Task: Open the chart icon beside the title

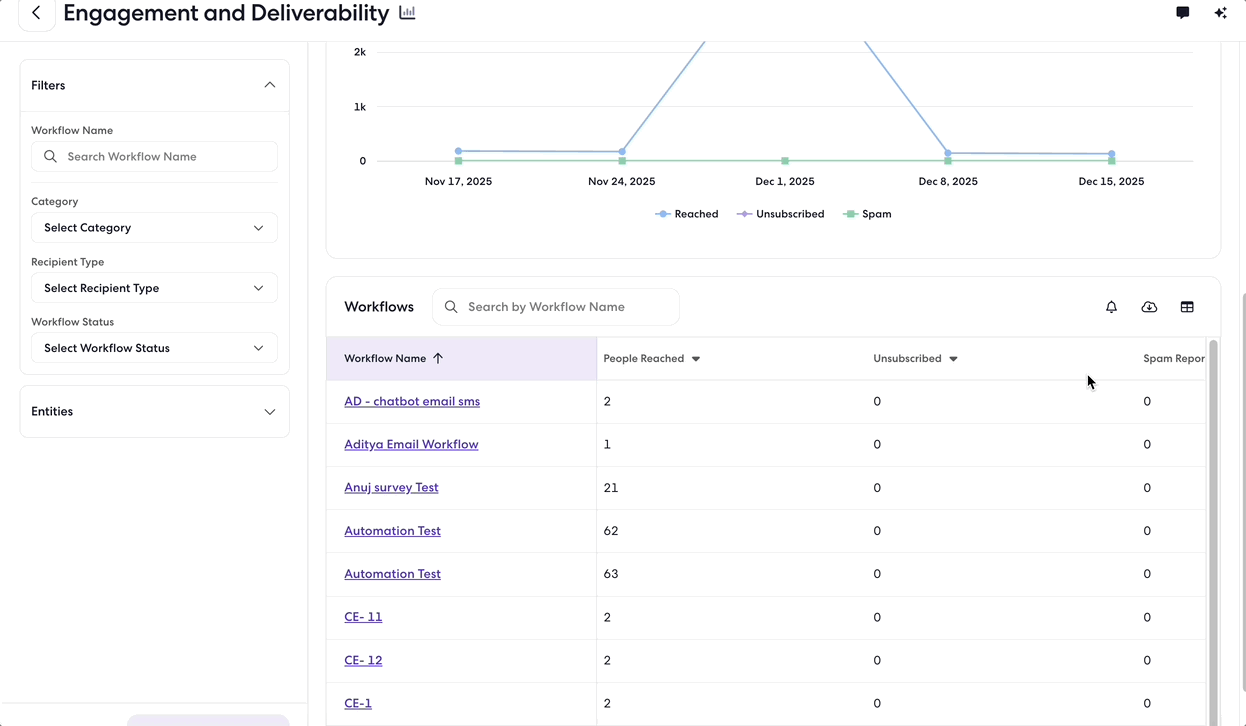Action: [x=407, y=13]
